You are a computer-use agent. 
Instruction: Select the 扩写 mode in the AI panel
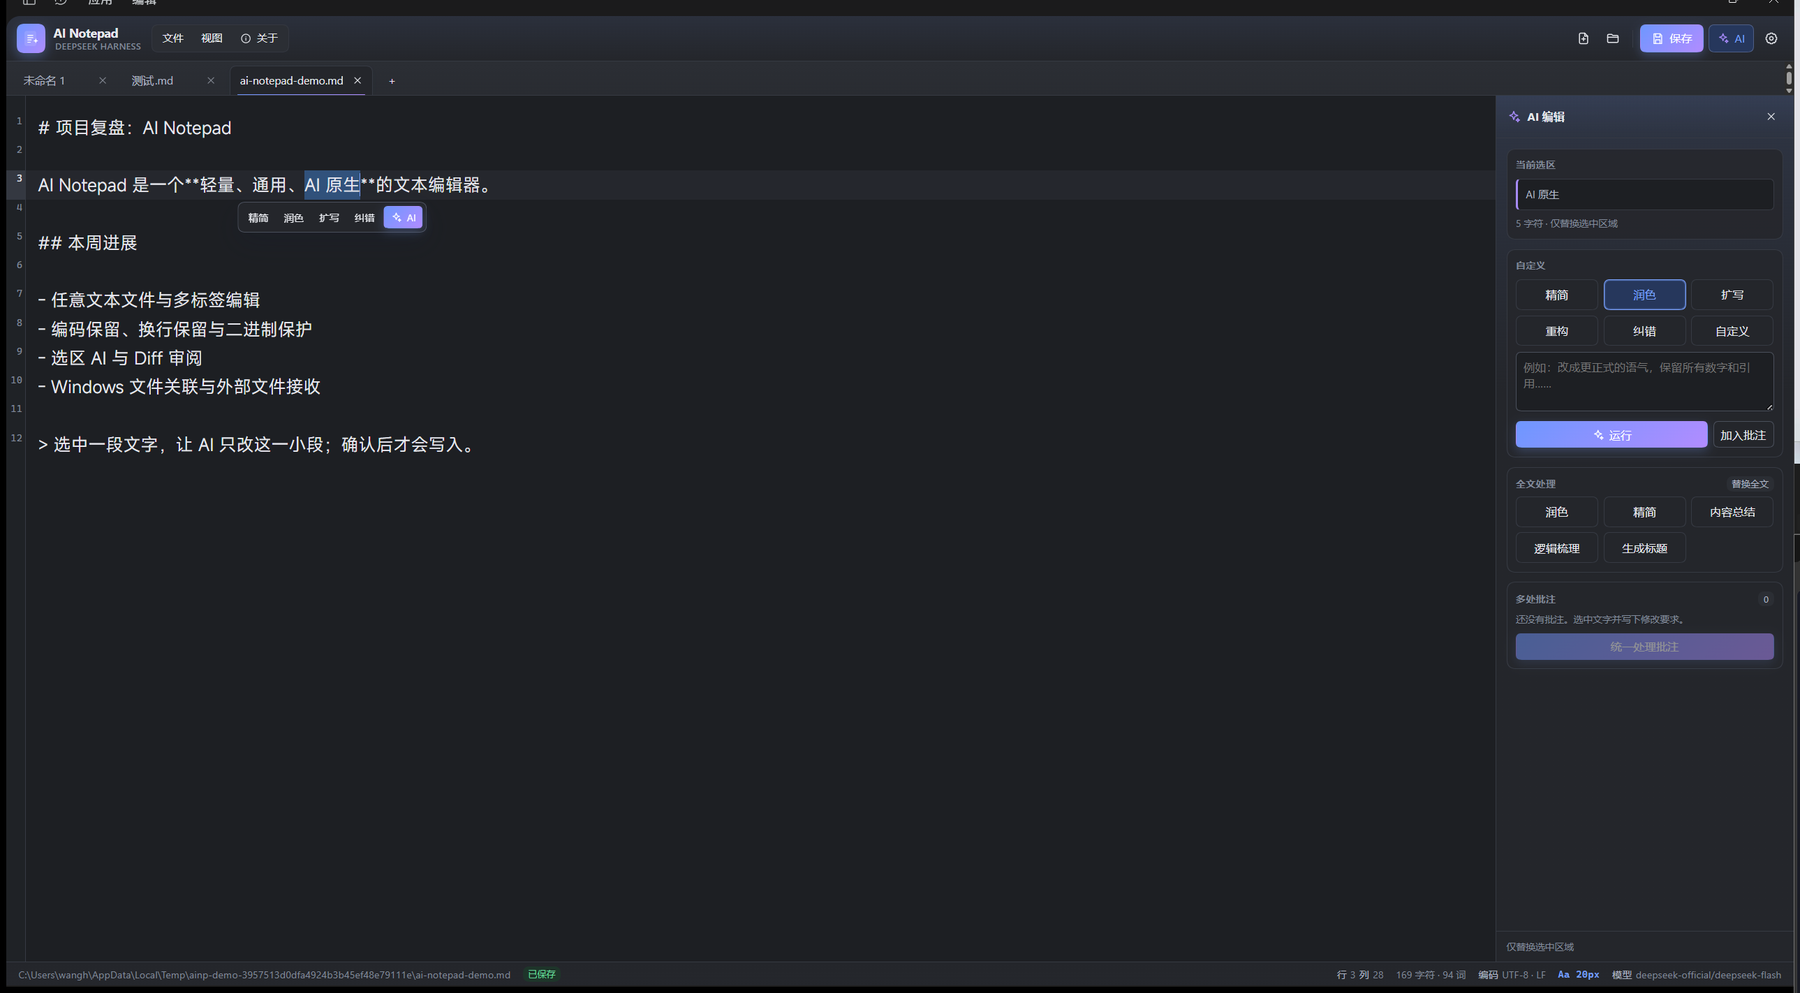[1732, 295]
